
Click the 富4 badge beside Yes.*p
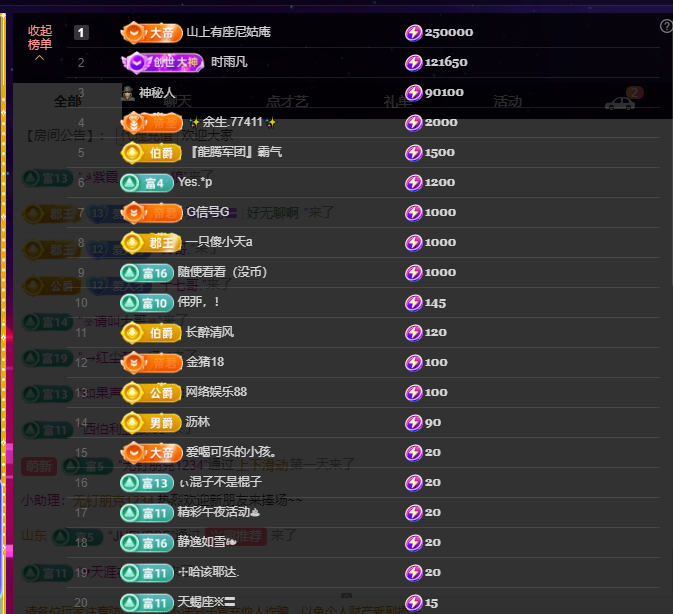click(x=147, y=183)
